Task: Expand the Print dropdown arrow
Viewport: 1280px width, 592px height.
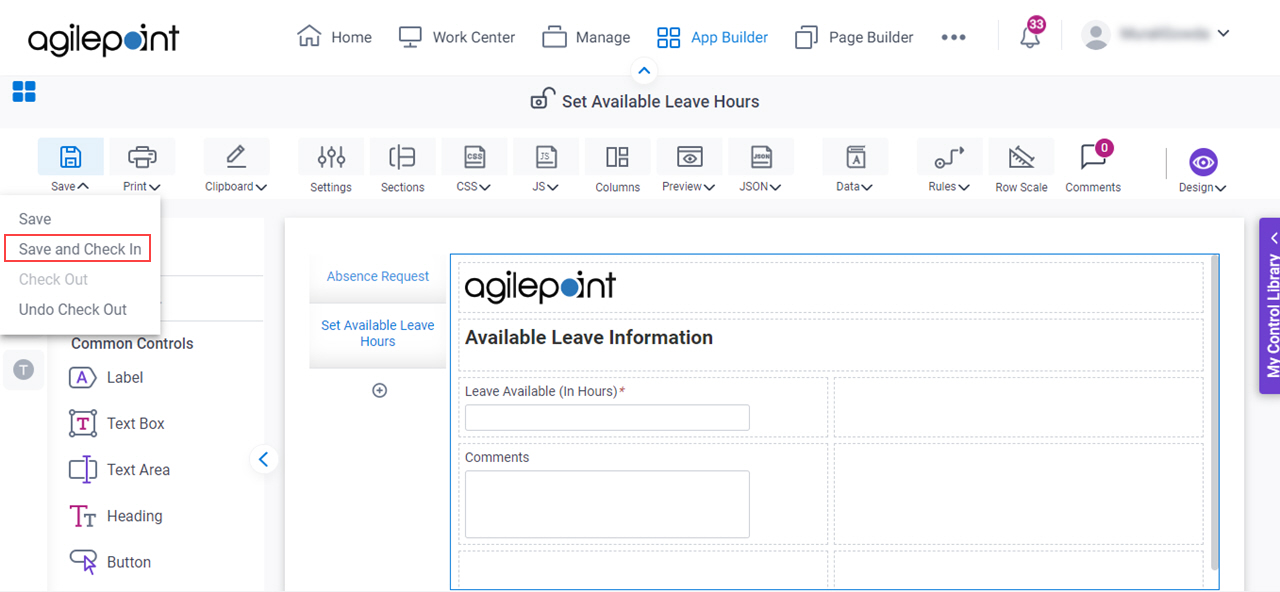Action: (x=155, y=186)
